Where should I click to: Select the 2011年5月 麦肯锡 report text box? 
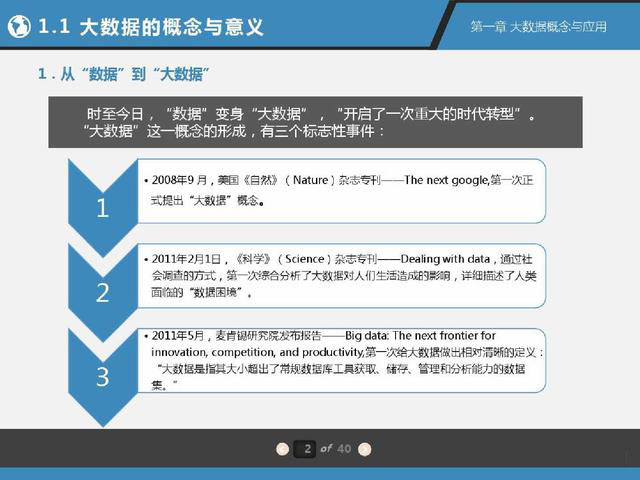coord(340,360)
